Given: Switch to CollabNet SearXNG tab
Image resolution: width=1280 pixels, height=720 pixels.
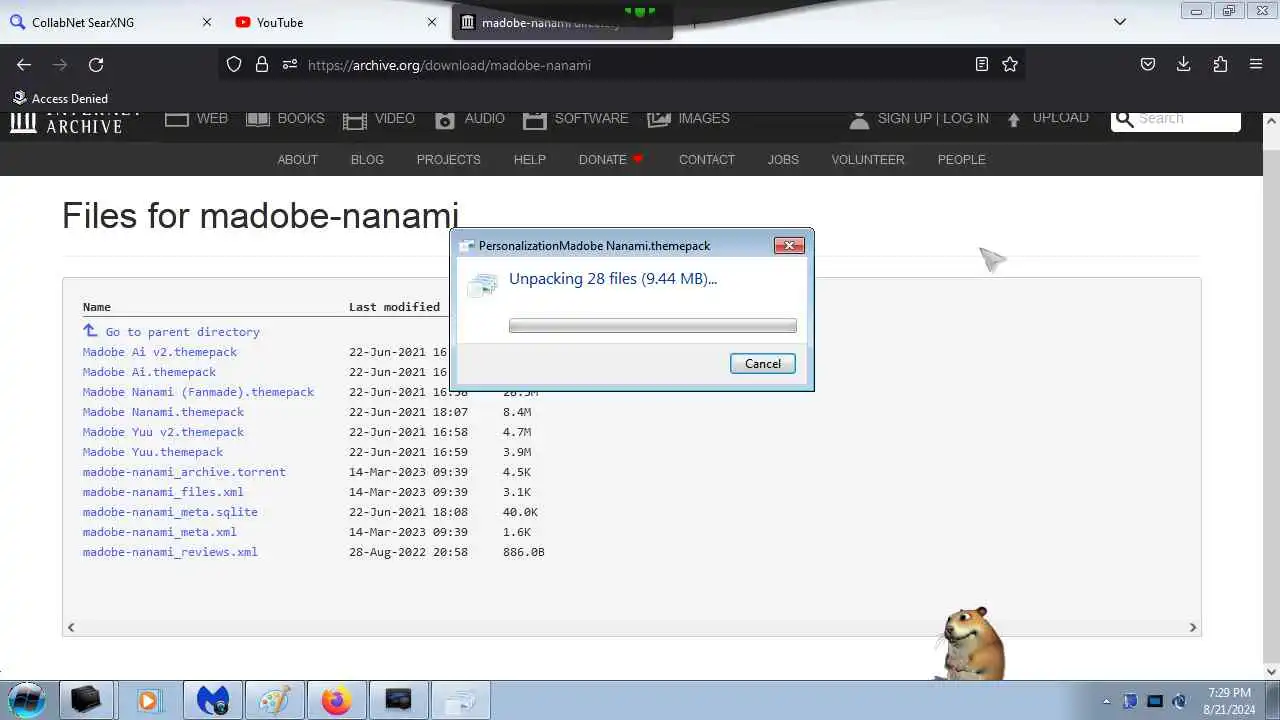Looking at the screenshot, I should tap(112, 22).
